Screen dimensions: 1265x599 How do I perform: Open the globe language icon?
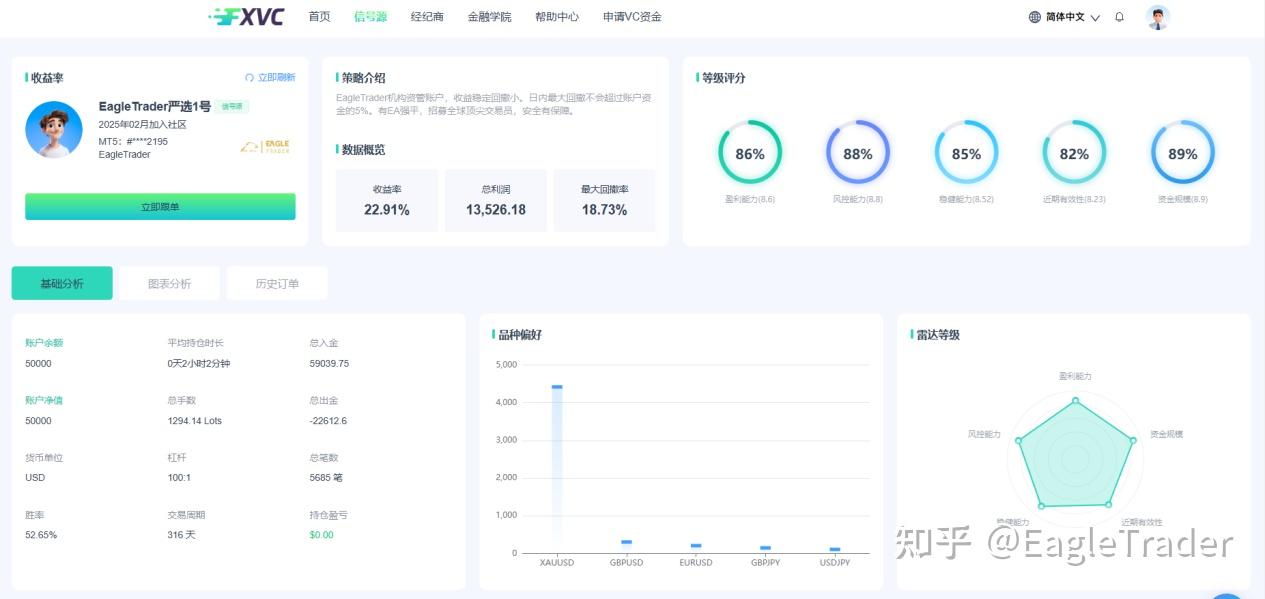pyautogui.click(x=1034, y=17)
